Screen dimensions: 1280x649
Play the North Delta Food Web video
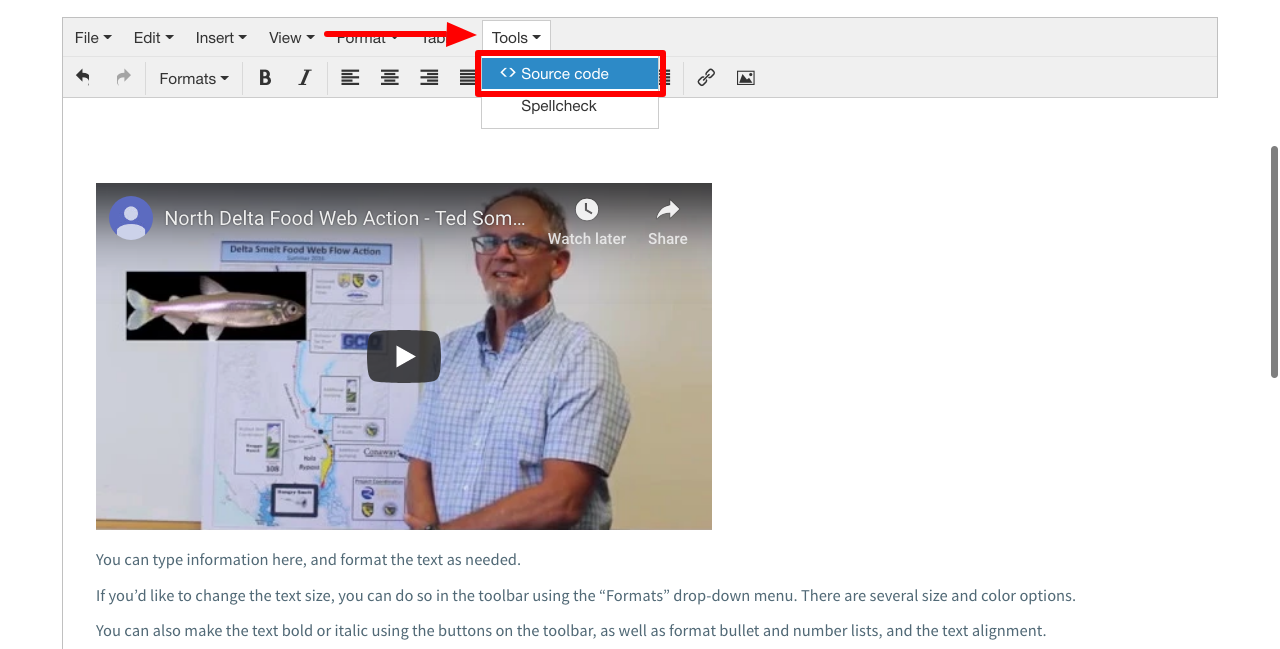tap(404, 356)
